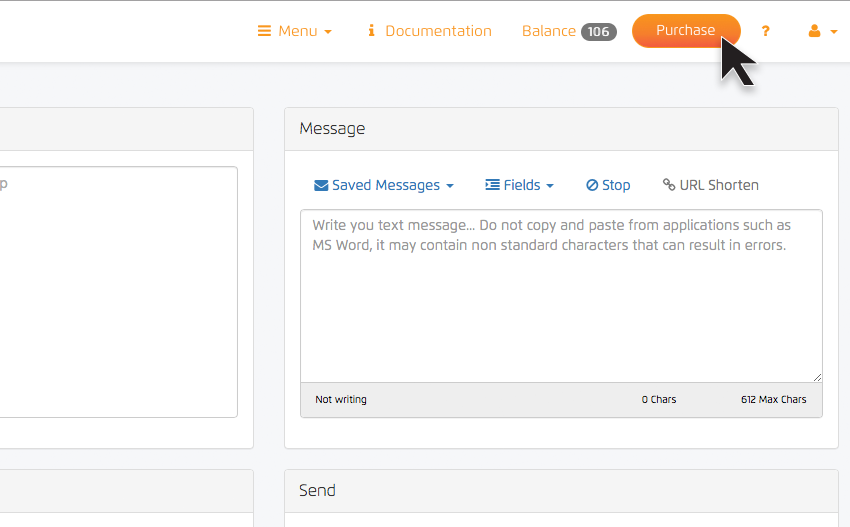Click the 612 Max Chars label
Screen dimensions: 850x527
(774, 400)
